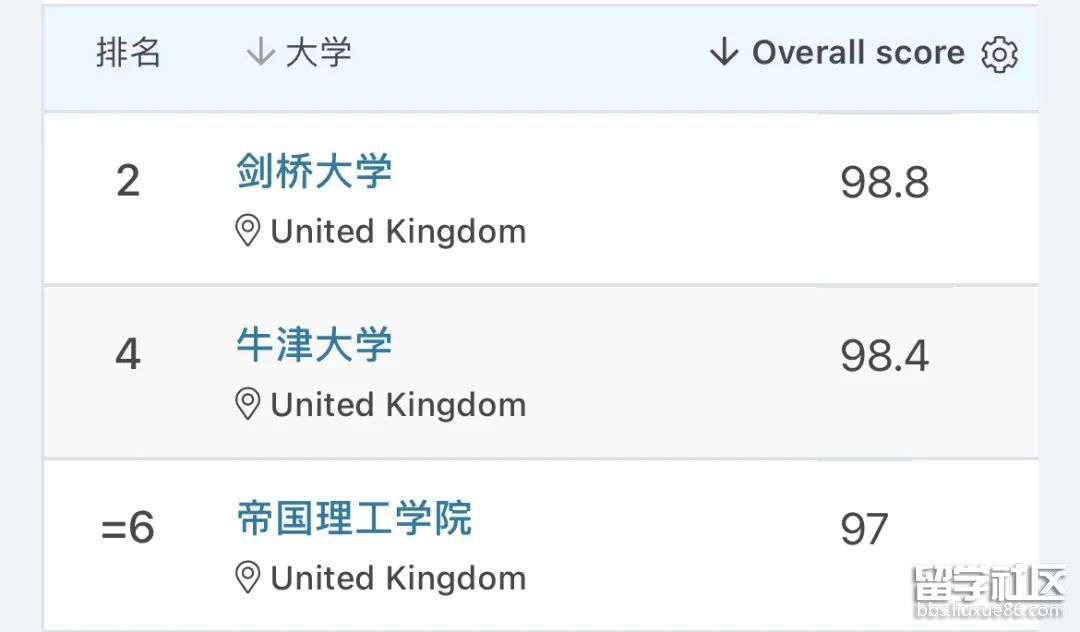Click the 留学社区 watermark logo
The height and width of the screenshot is (632, 1080).
[987, 592]
